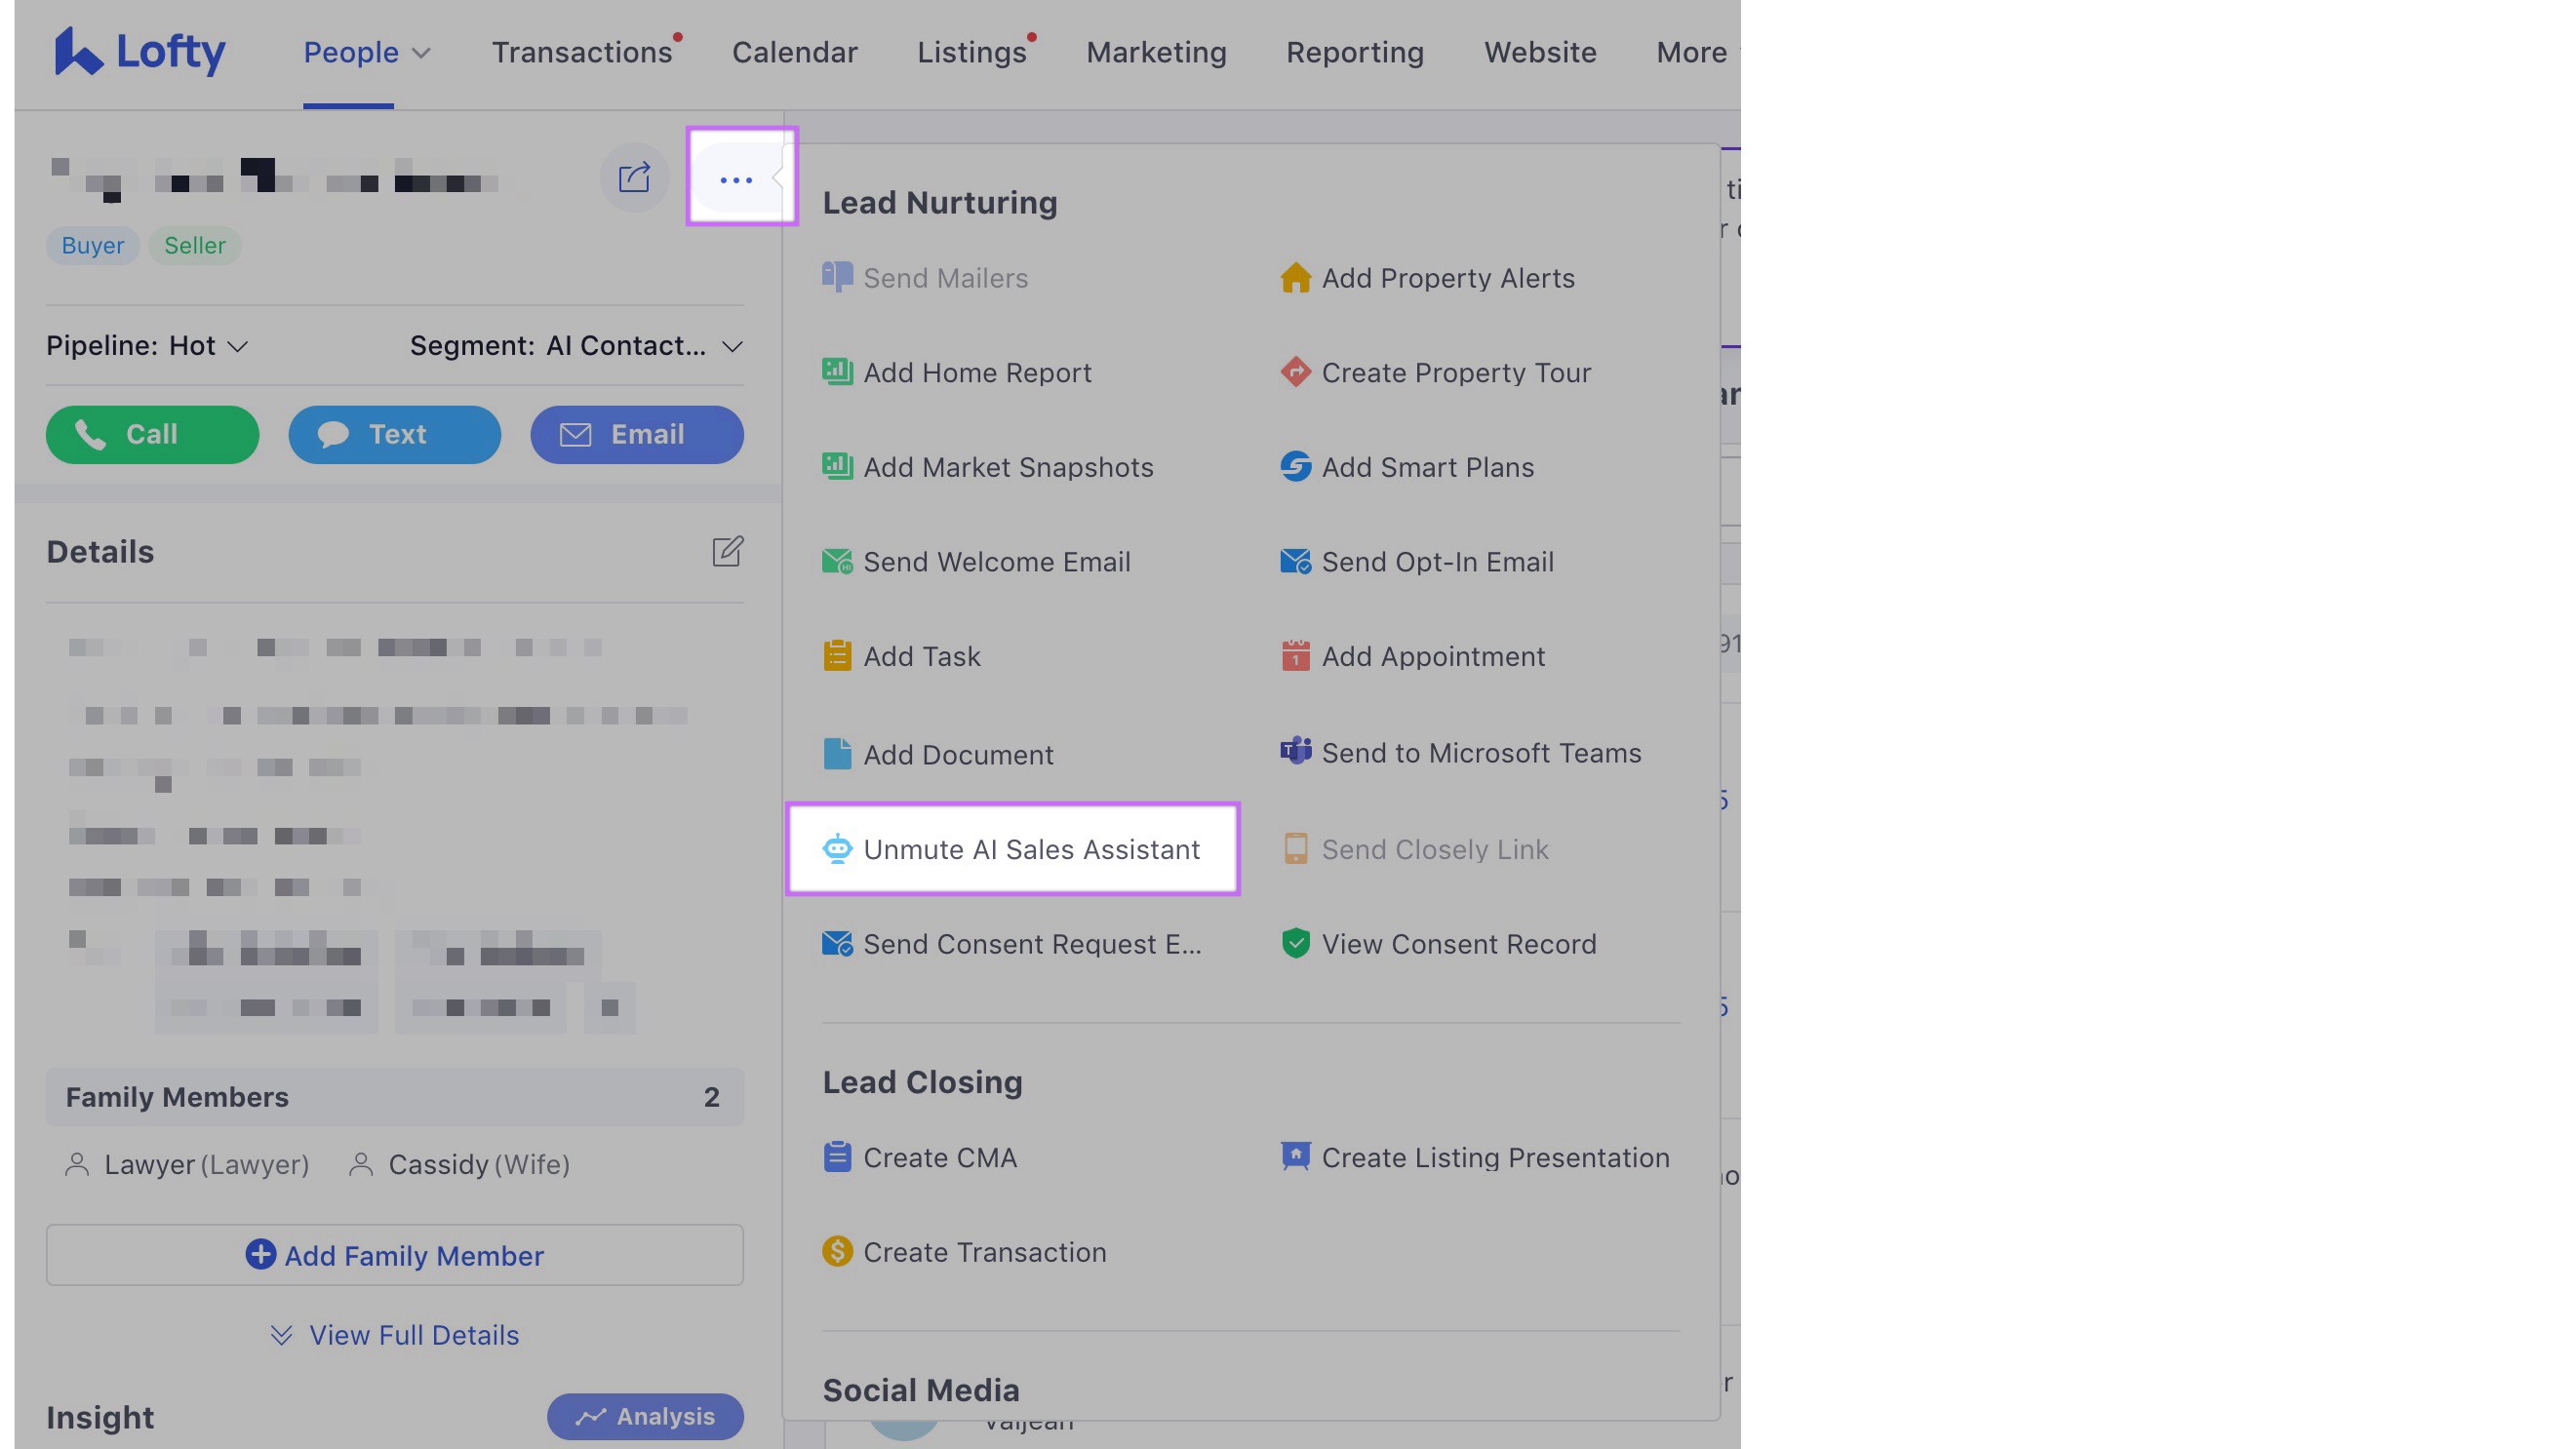Click the Analysis button next to Insight

tap(645, 1416)
